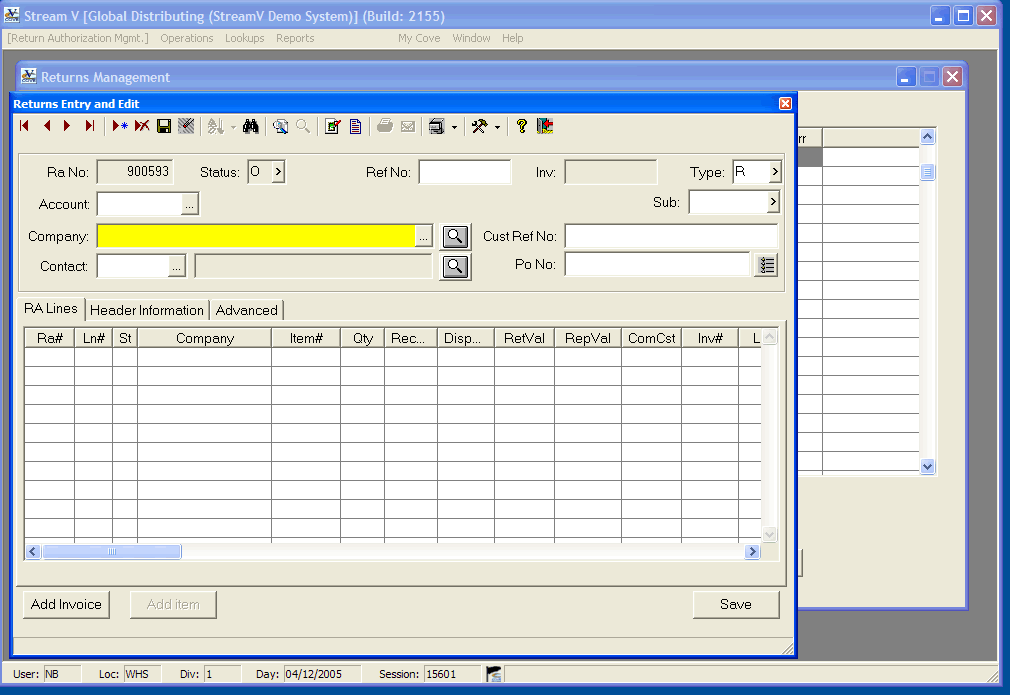1010x695 pixels.
Task: Click the Stream V title bar app icon
Action: [12, 15]
